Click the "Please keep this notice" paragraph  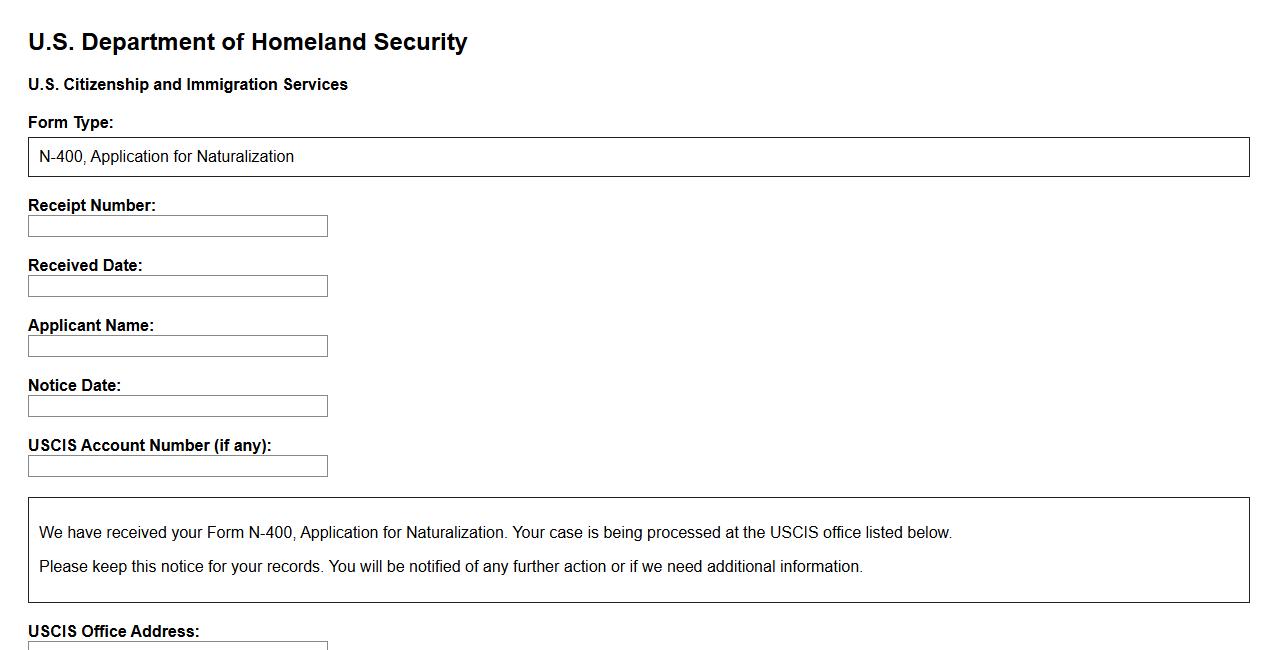click(x=182, y=567)
